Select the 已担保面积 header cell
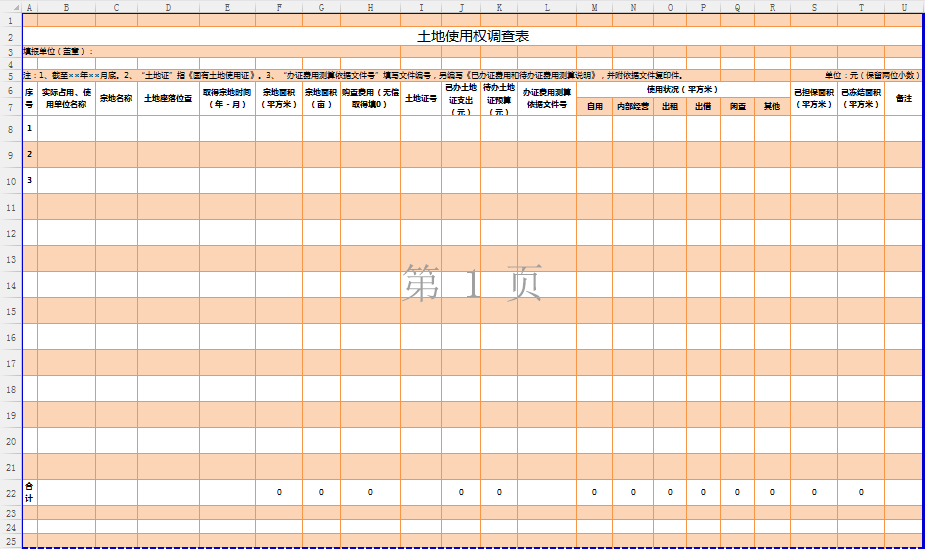925x549 pixels. click(813, 98)
